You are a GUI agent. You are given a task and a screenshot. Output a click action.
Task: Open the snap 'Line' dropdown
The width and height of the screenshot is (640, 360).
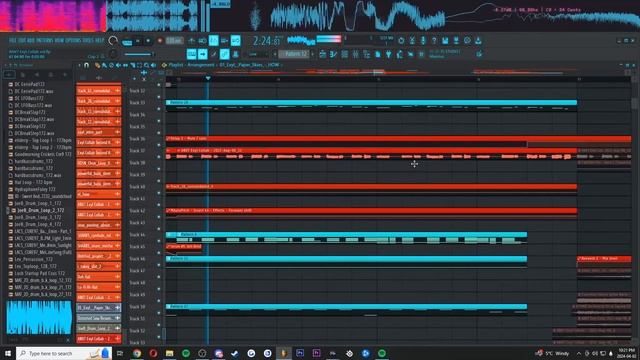coord(258,54)
